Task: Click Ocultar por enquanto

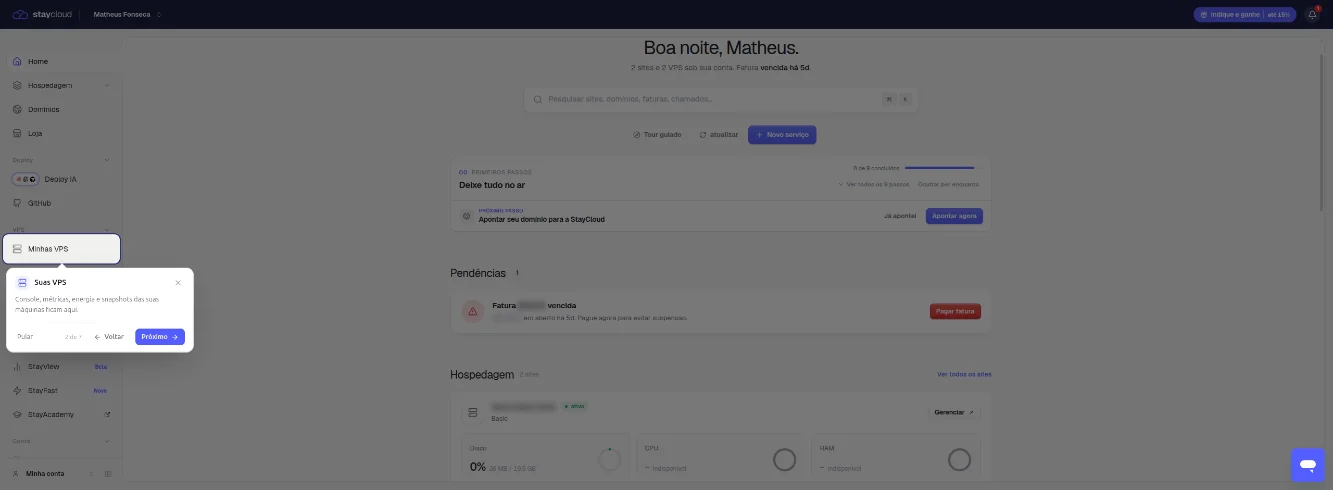Action: coord(948,184)
